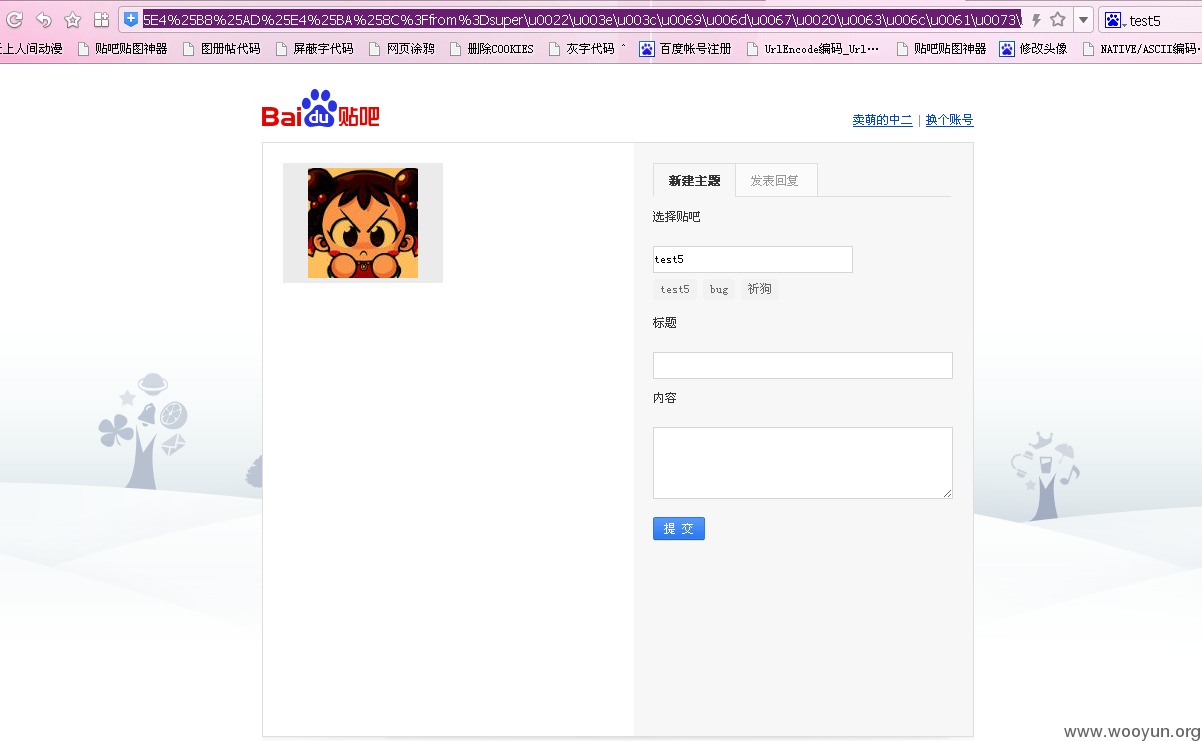Image resolution: width=1202 pixels, height=741 pixels.
Task: Open the 屏蔽字代码 bookmark
Action: click(x=314, y=48)
